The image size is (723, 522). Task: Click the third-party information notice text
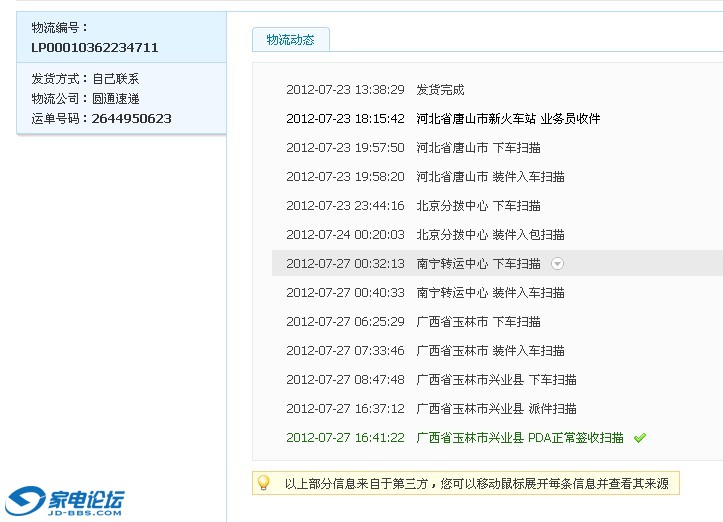coord(476,484)
